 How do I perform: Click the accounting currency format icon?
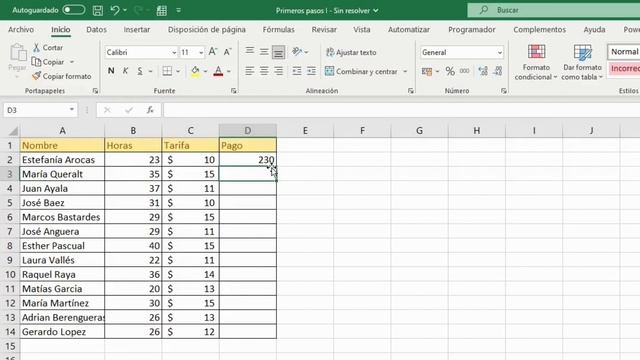[x=427, y=71]
